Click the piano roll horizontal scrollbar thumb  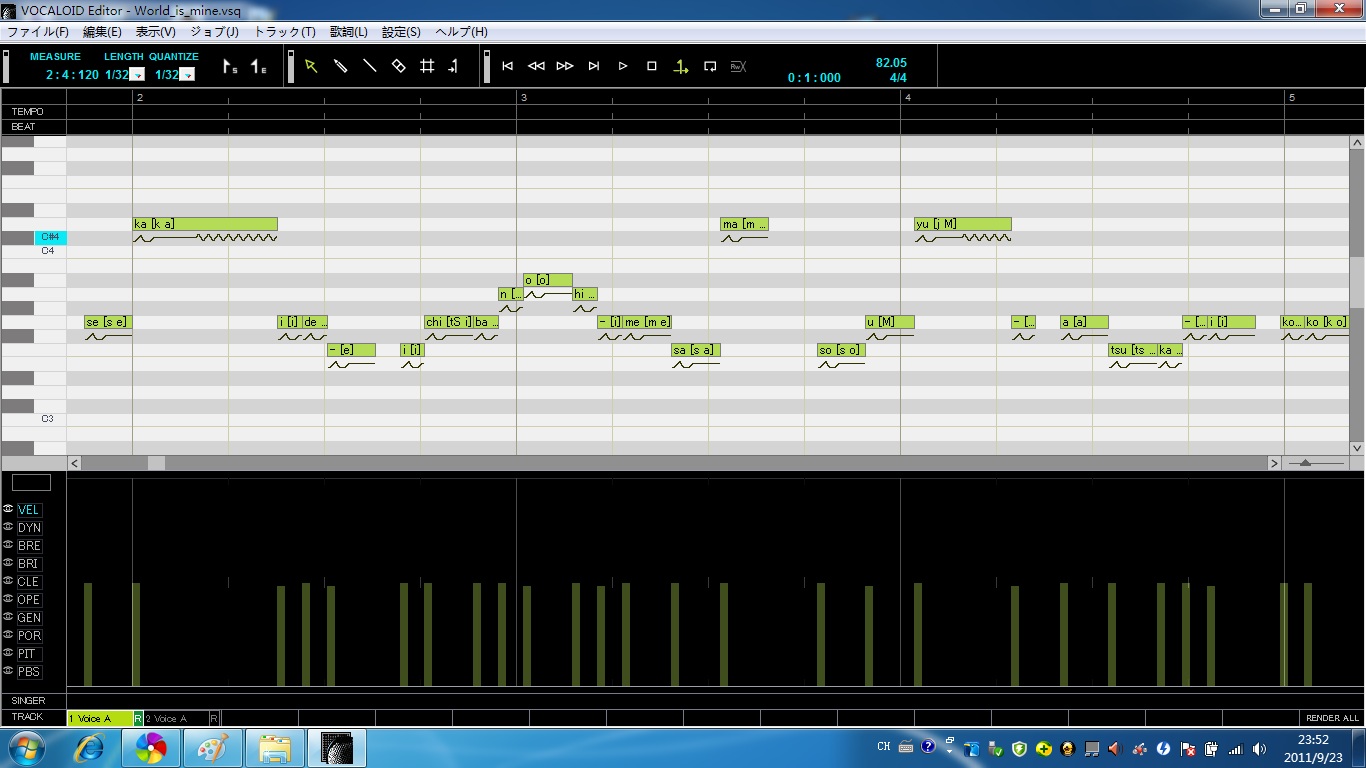click(156, 463)
